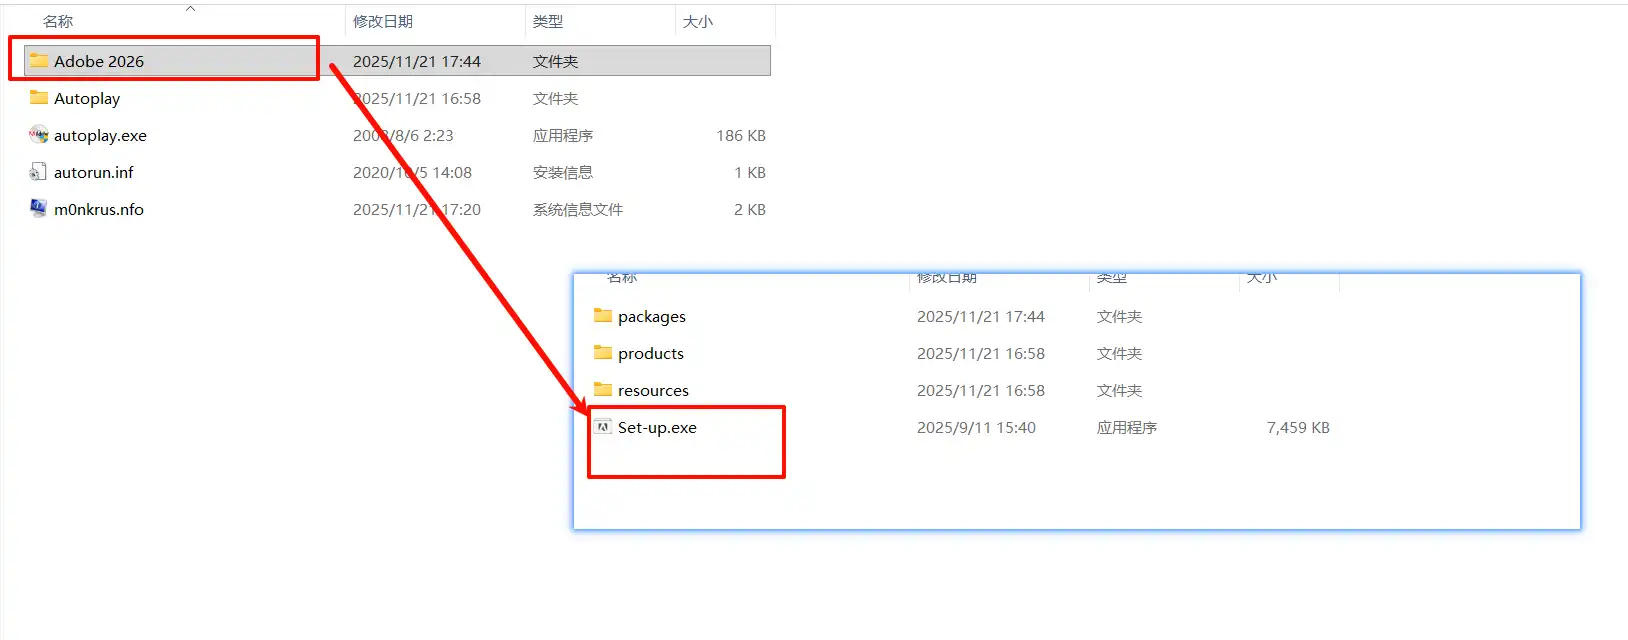Click the m0nkrus.nfo file icon
This screenshot has height=640, width=1628.
pos(39,209)
